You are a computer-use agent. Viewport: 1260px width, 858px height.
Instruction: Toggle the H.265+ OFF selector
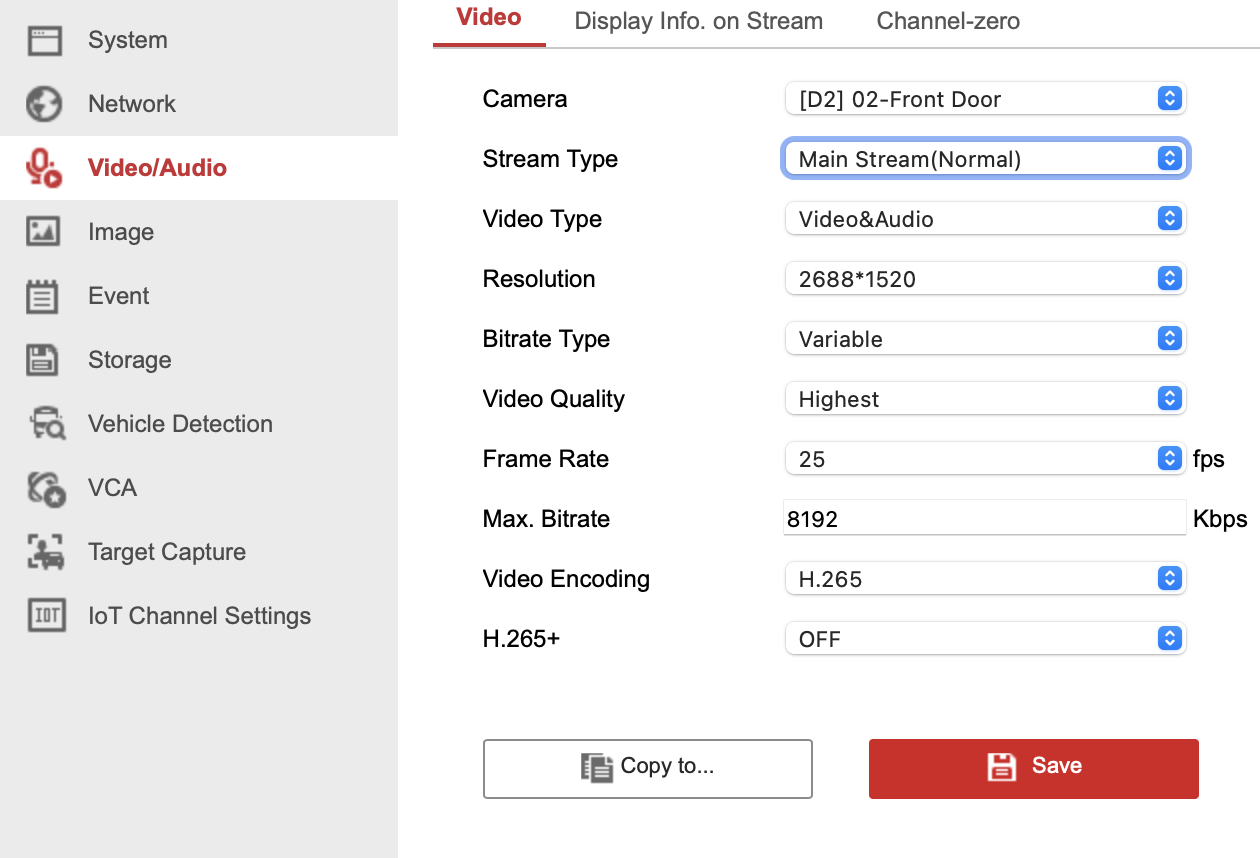[x=984, y=639]
